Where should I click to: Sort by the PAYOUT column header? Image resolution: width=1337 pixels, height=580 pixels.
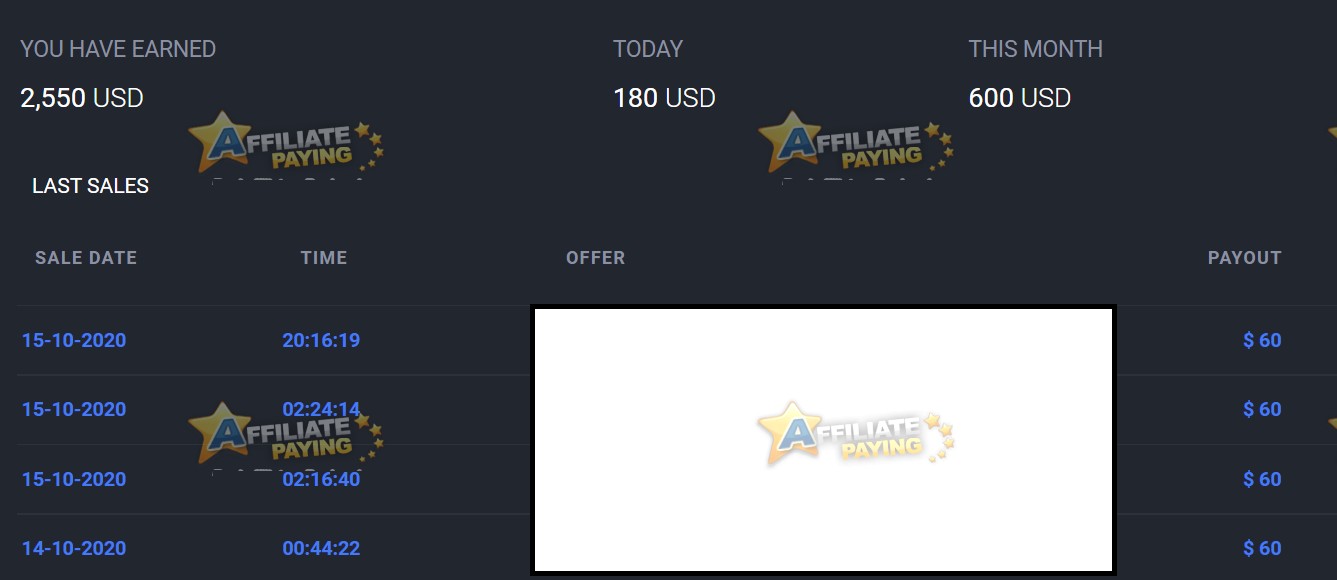(x=1244, y=257)
